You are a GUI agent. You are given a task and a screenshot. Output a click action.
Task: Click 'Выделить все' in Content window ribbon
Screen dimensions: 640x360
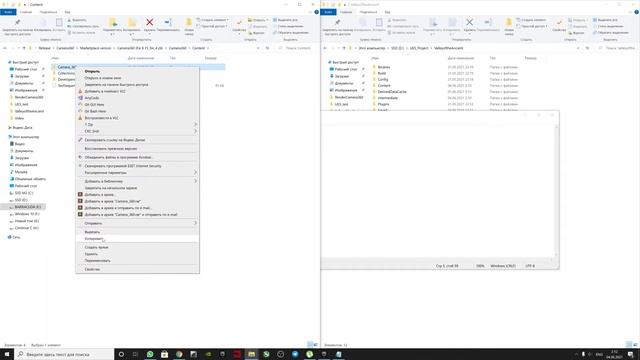tap(285, 20)
